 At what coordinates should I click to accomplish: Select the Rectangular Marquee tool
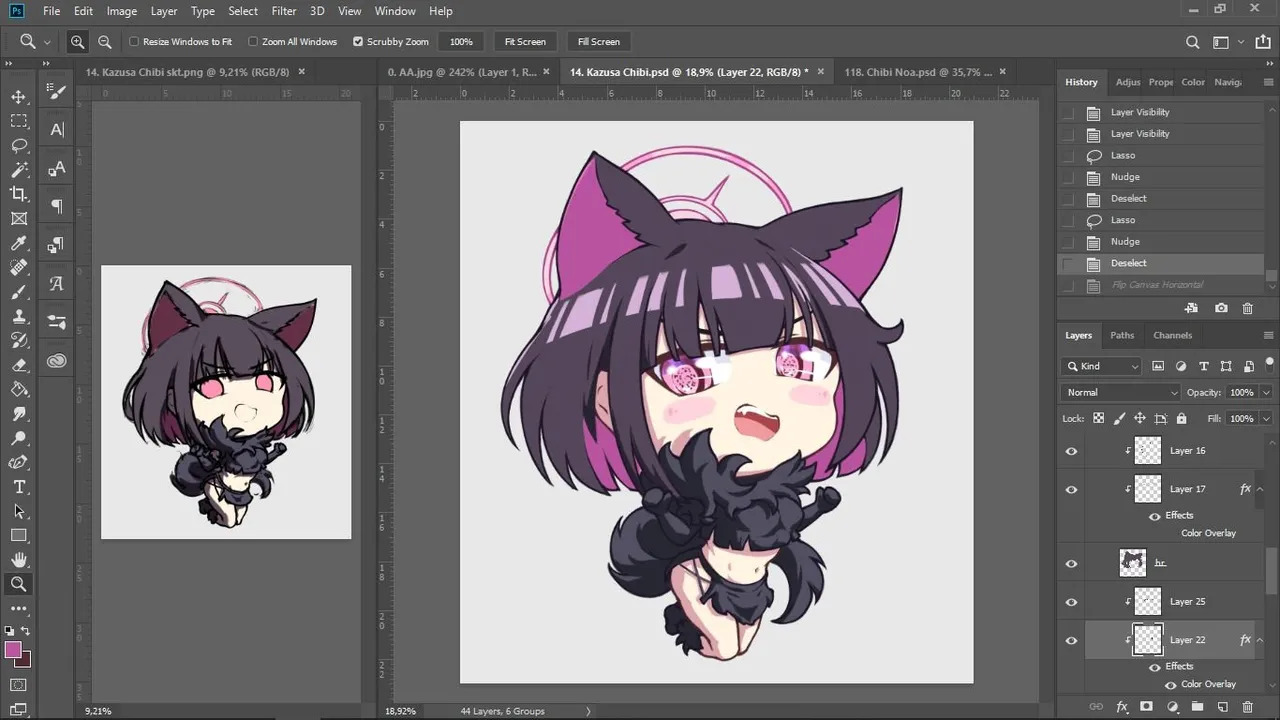click(18, 121)
